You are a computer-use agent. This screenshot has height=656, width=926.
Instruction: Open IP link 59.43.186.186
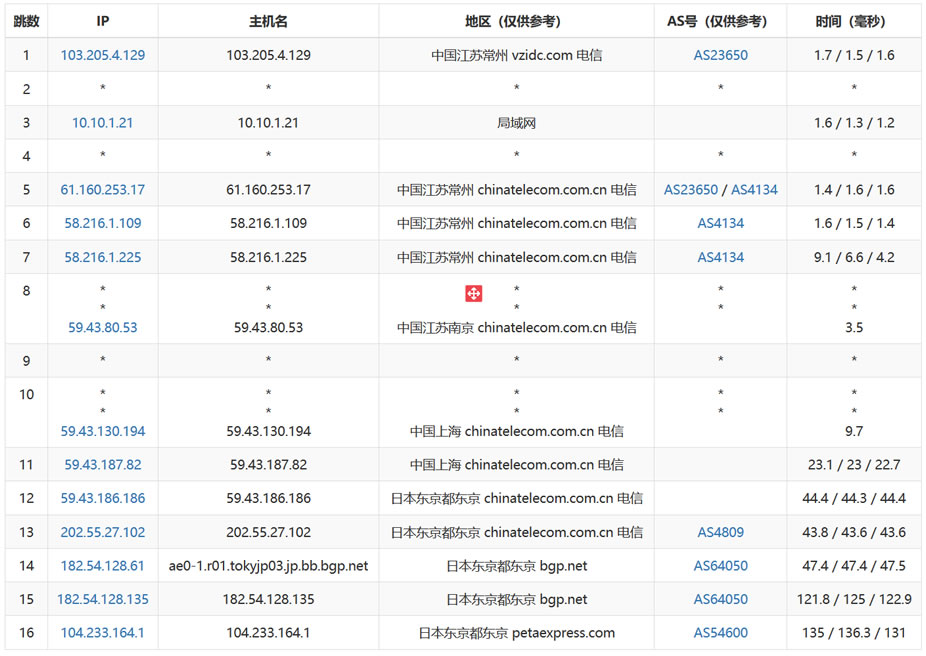[103, 498]
